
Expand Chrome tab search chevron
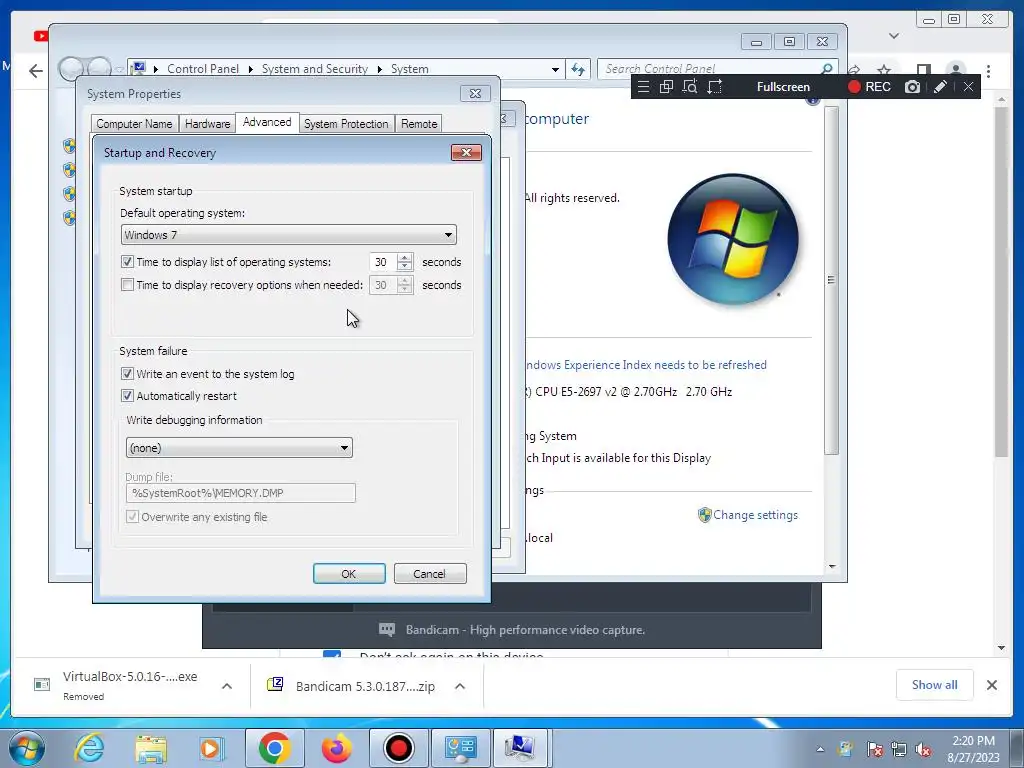click(894, 36)
